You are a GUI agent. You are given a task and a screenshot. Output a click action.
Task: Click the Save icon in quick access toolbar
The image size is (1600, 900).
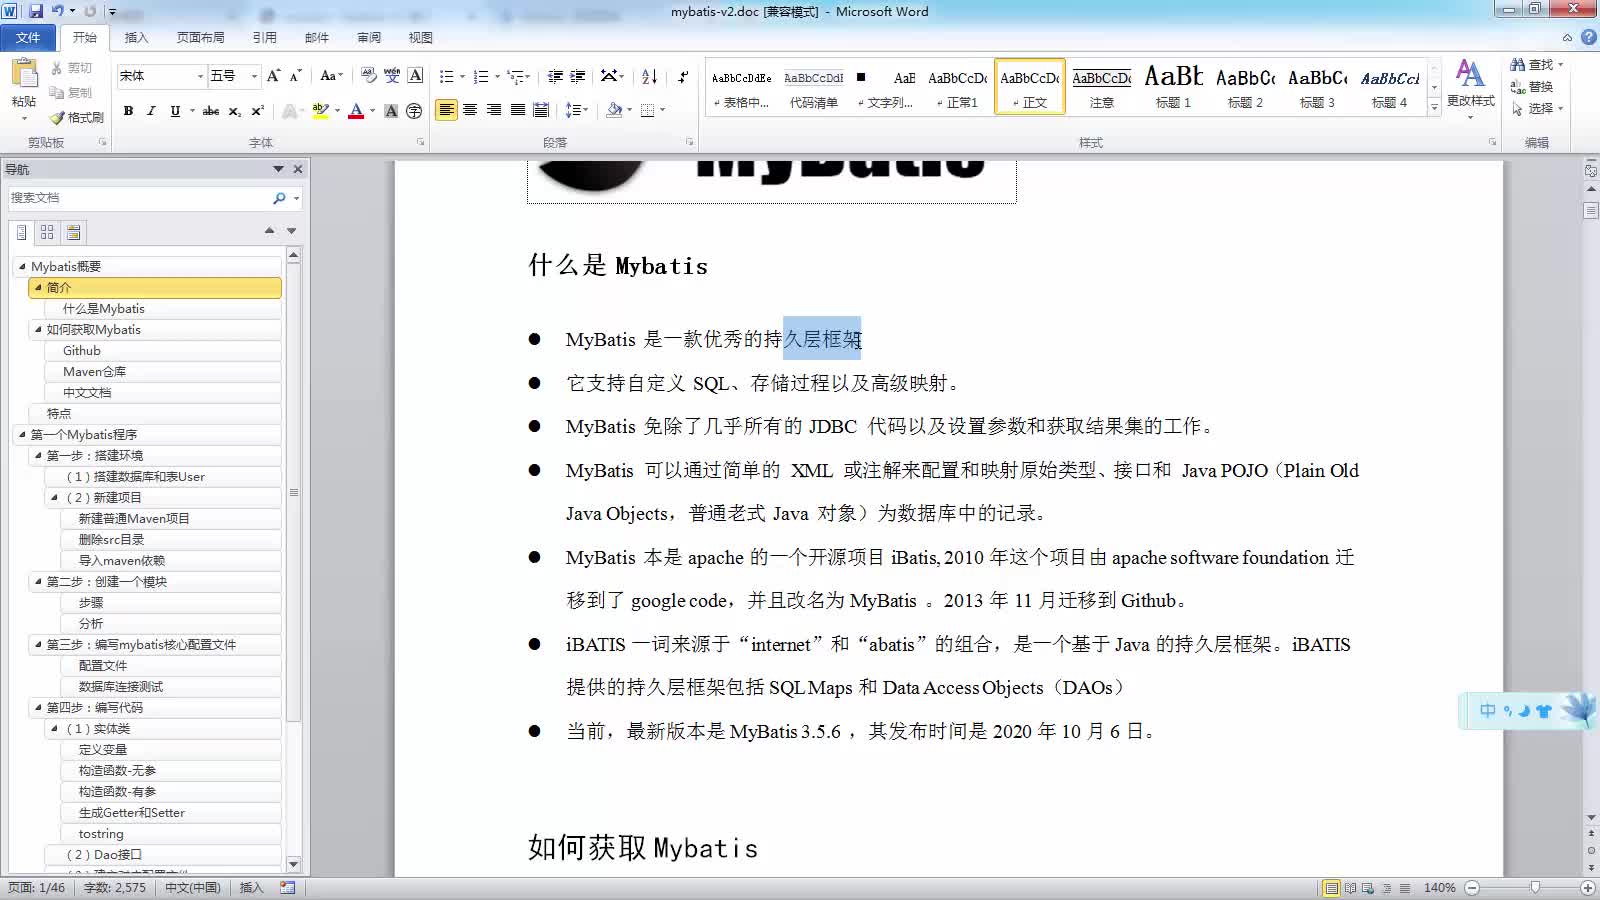point(36,11)
